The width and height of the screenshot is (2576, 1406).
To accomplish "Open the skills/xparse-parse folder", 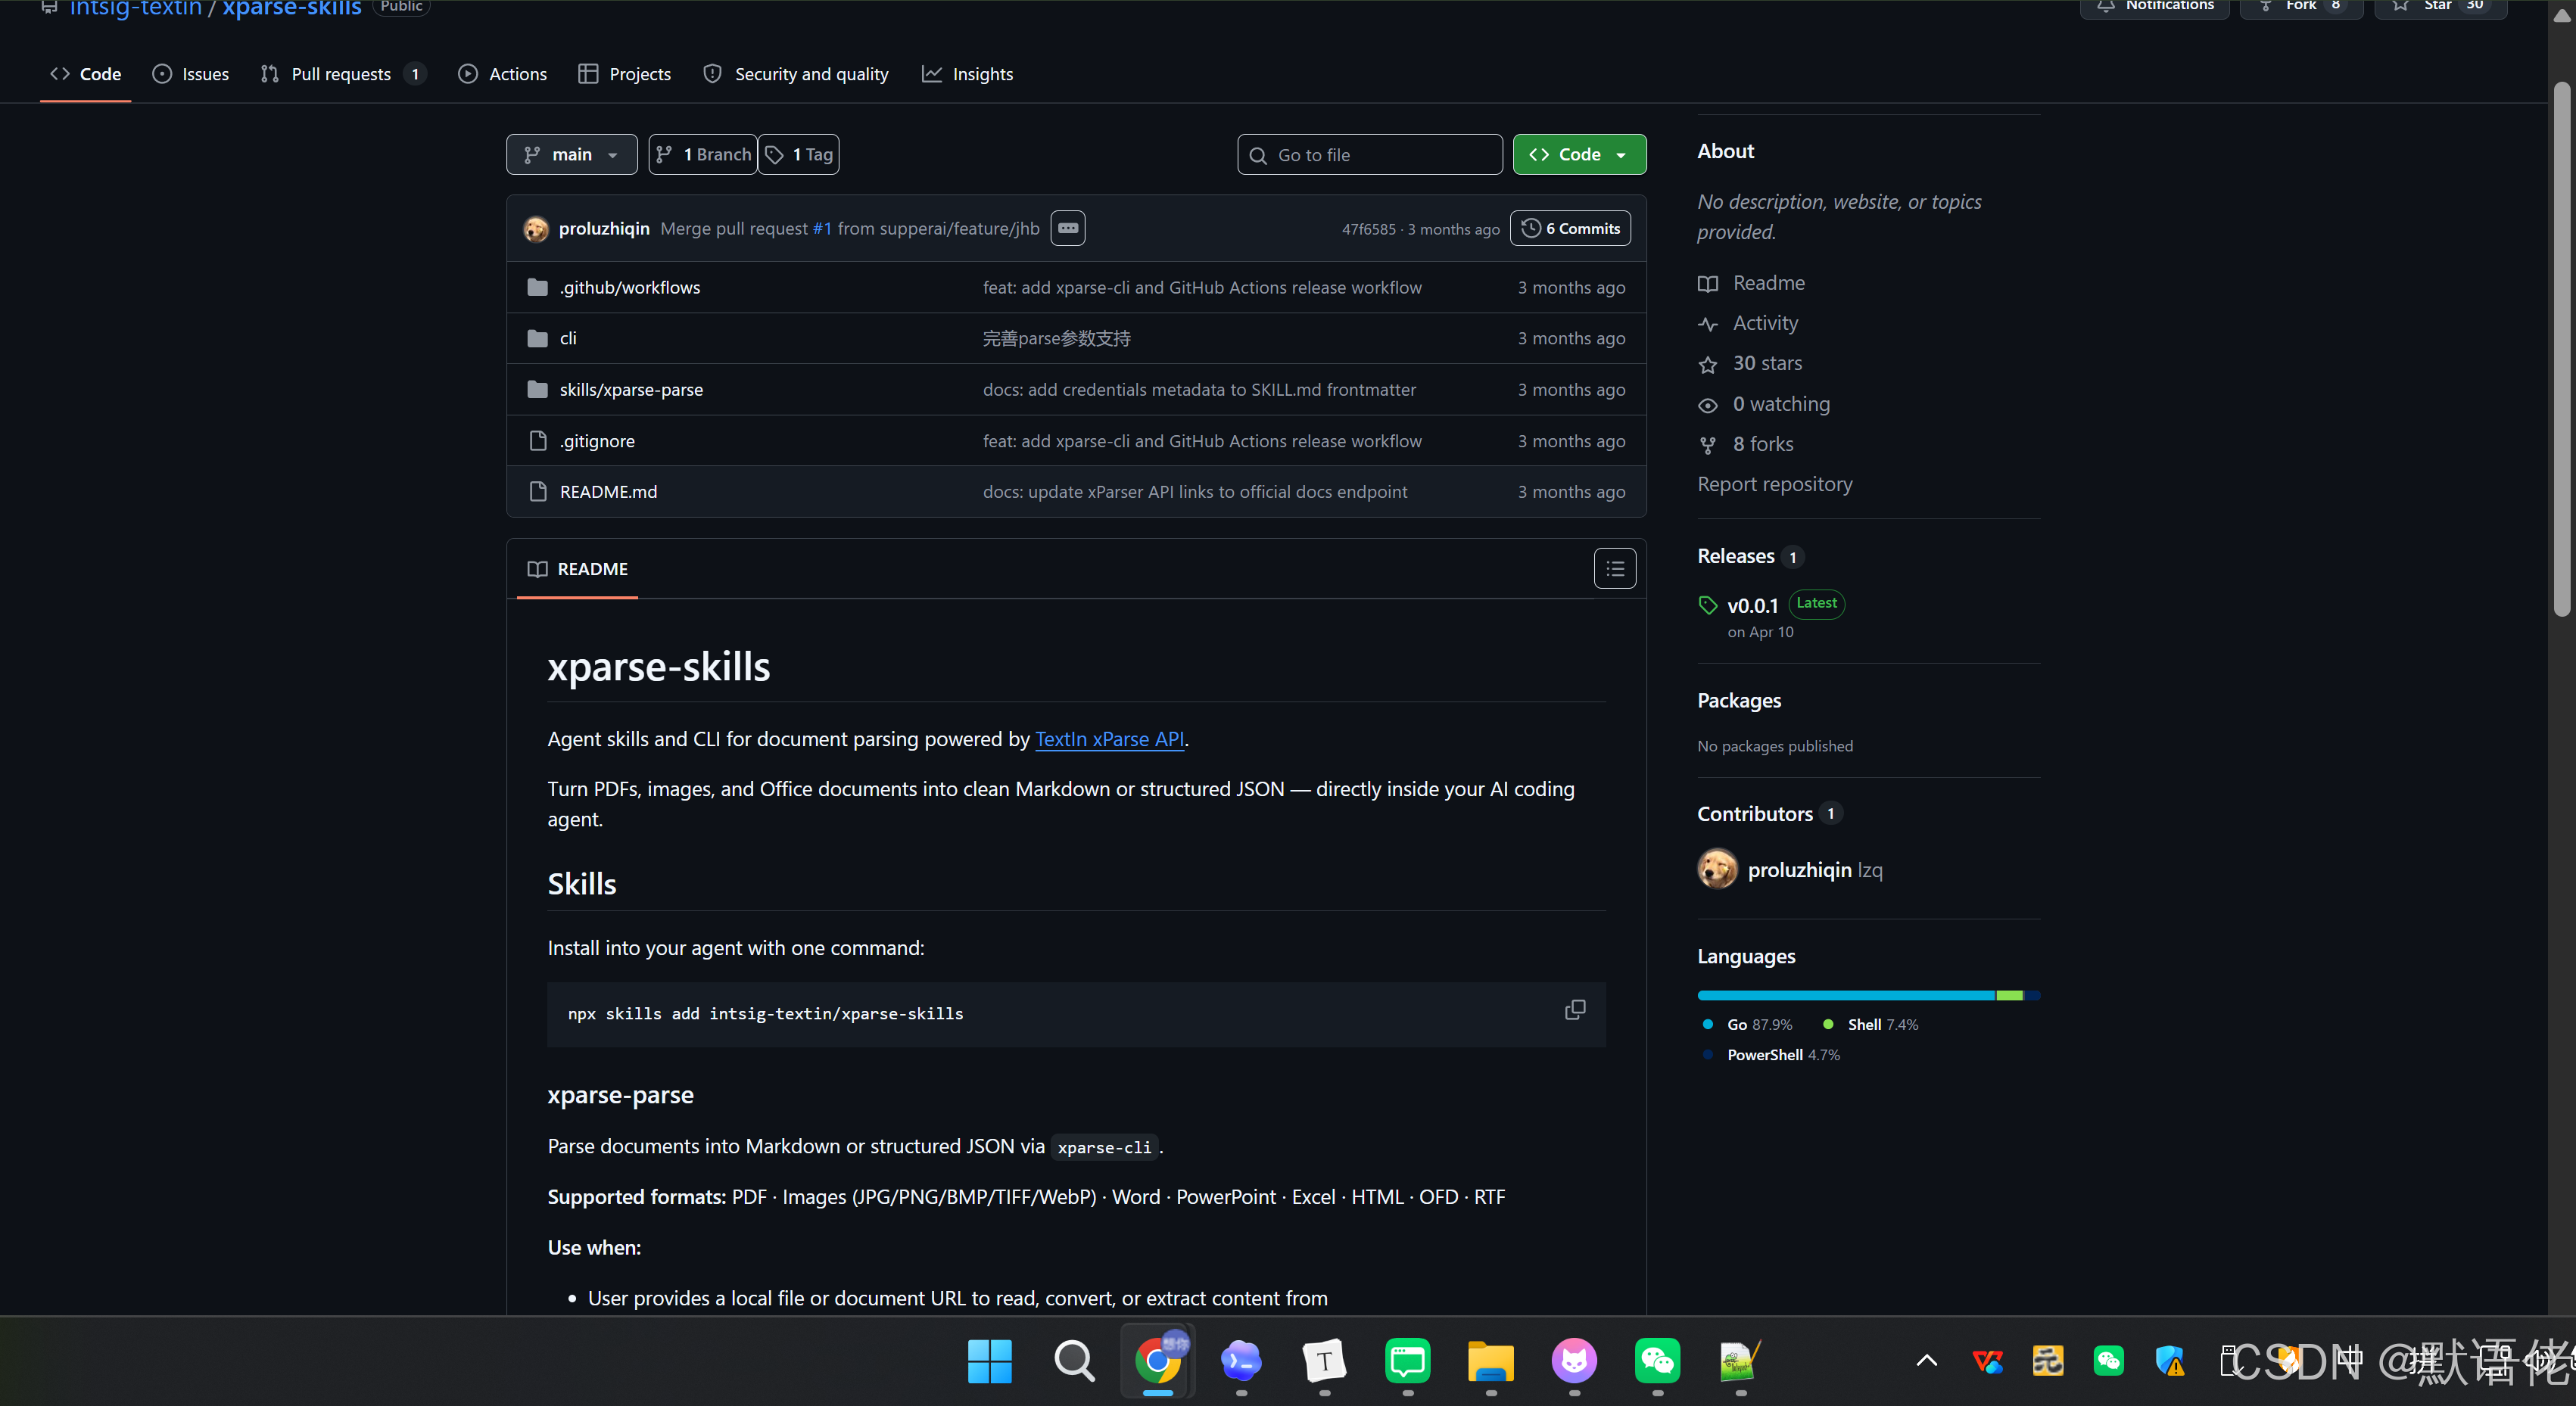I will click(x=631, y=389).
